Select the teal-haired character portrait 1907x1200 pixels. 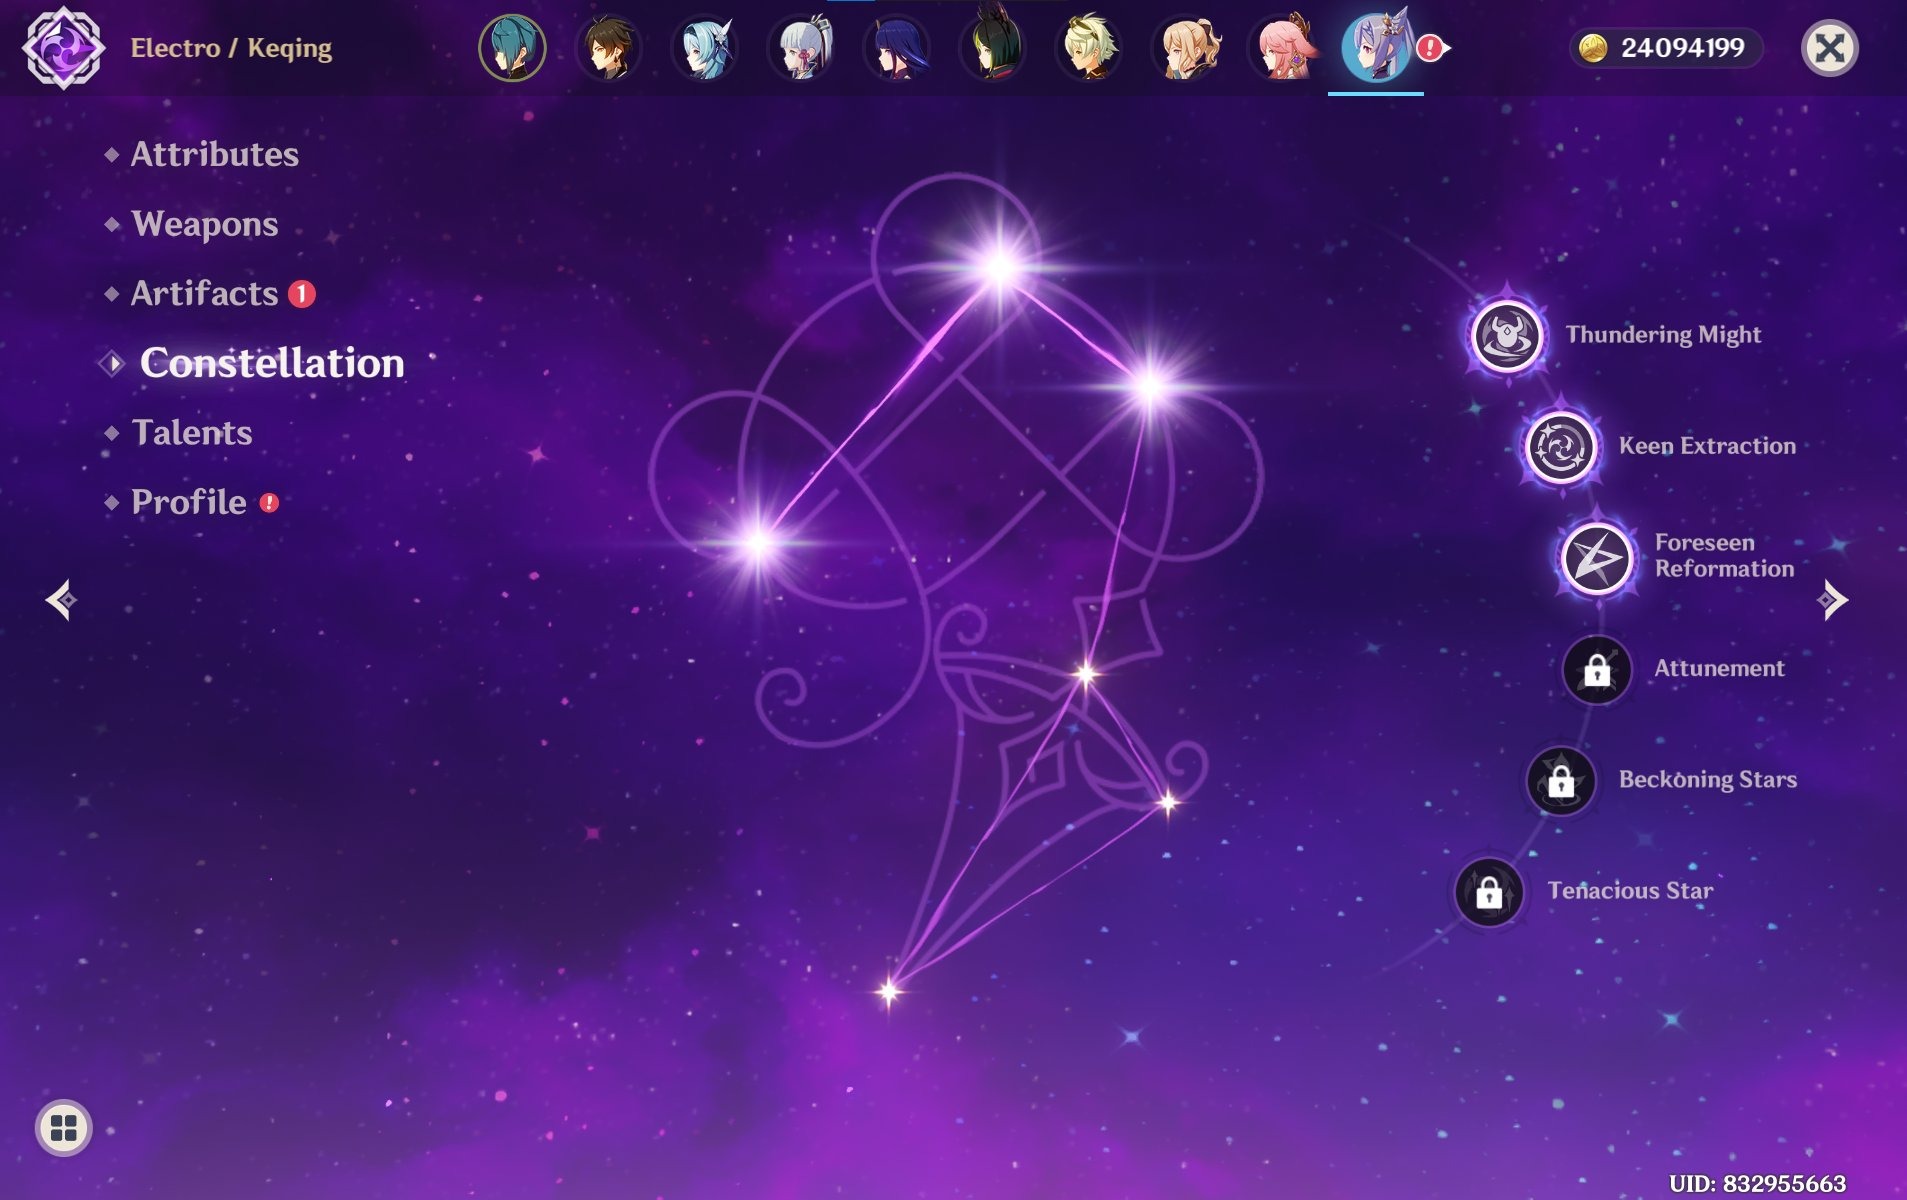(512, 47)
